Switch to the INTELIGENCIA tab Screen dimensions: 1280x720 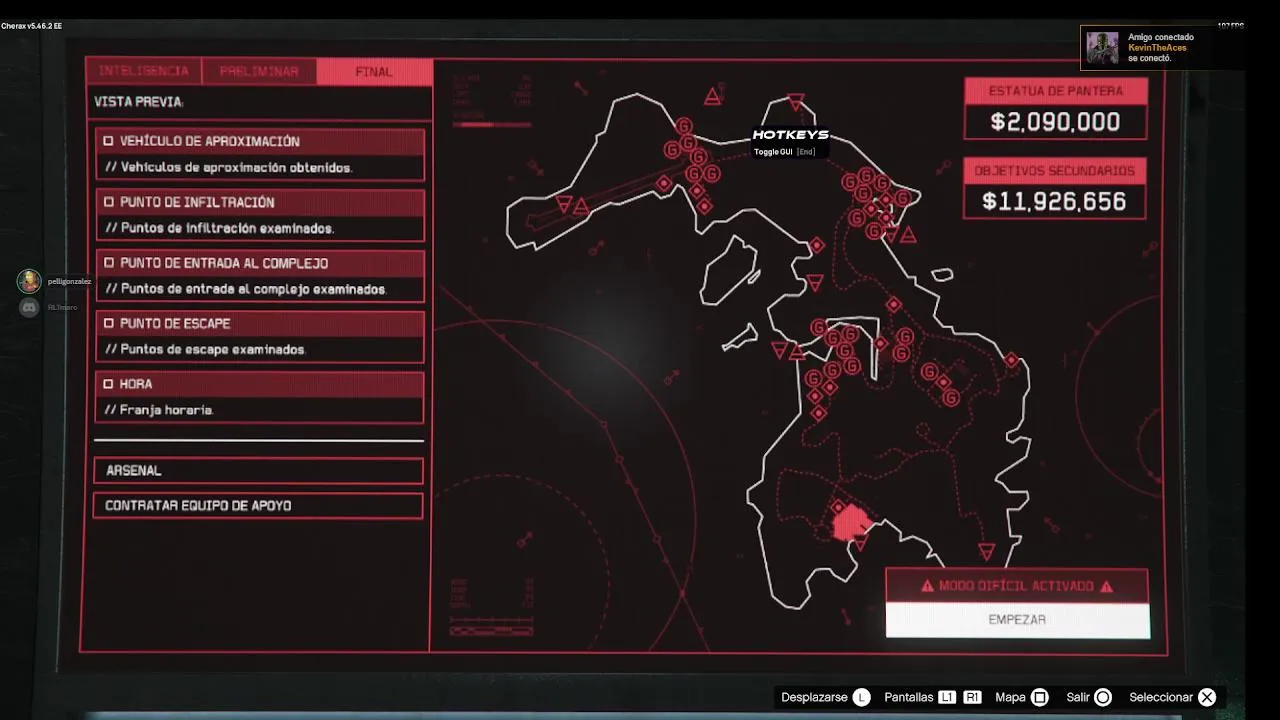(144, 71)
